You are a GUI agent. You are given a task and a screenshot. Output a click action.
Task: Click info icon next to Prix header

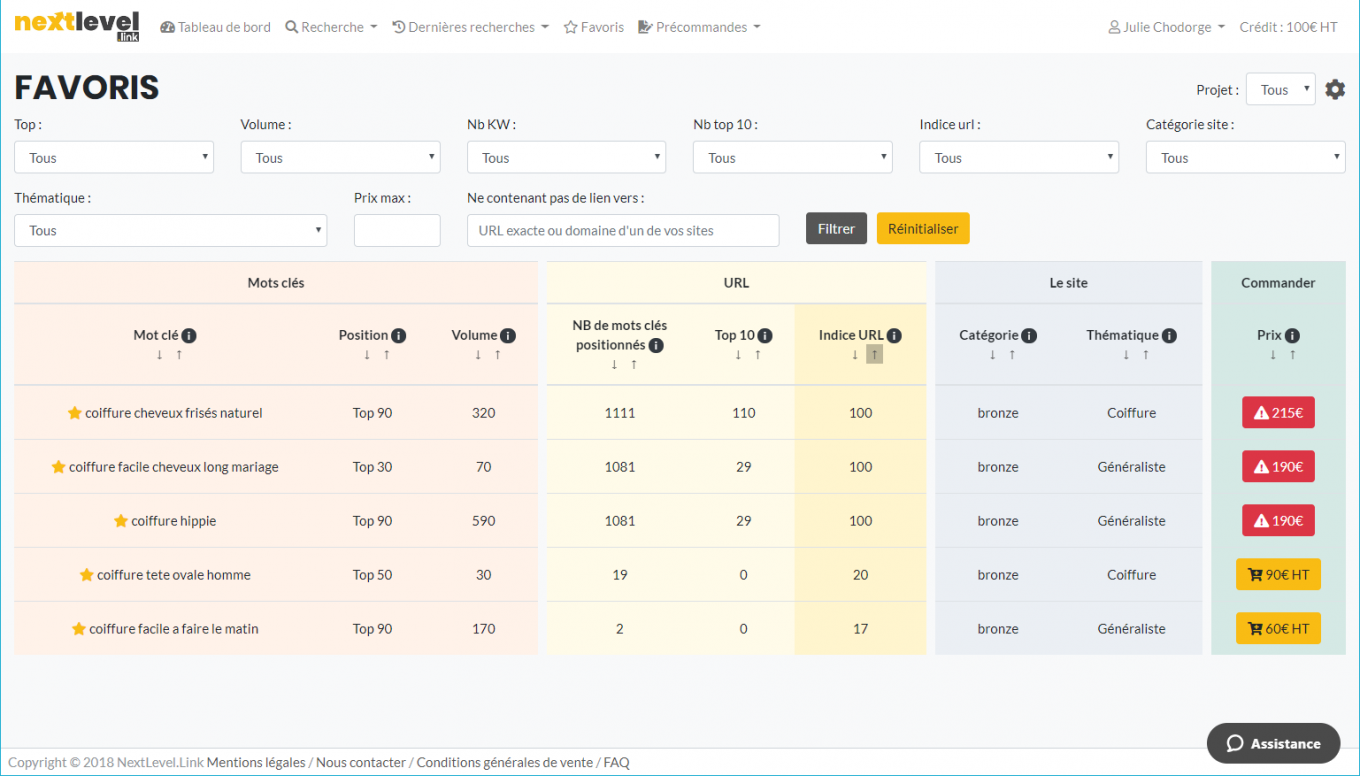click(1292, 336)
